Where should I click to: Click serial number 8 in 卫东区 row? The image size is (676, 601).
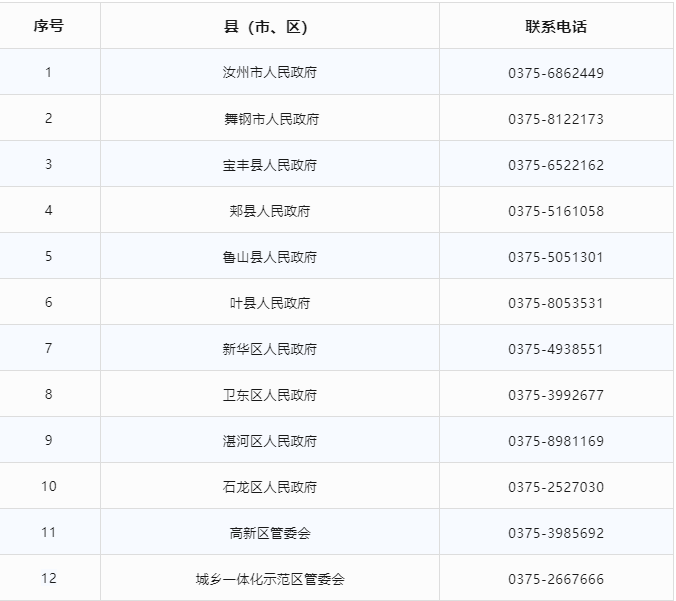pyautogui.click(x=49, y=394)
